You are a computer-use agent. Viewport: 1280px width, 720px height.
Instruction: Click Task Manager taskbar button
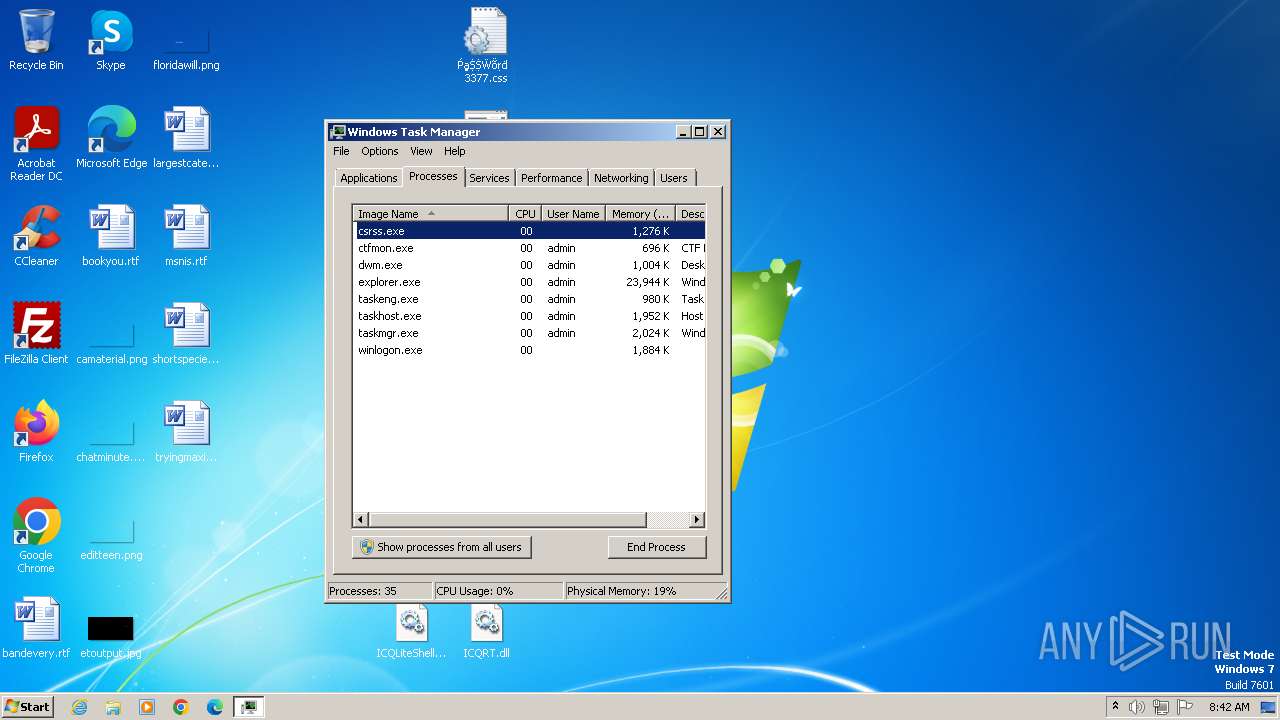point(248,707)
